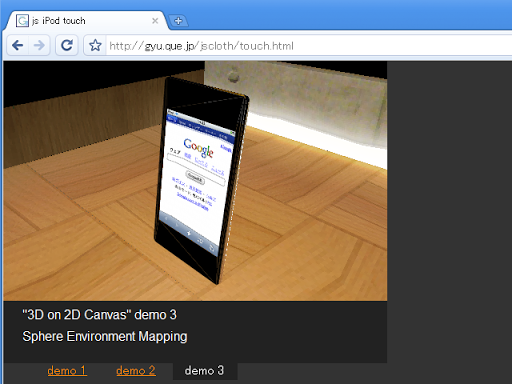The width and height of the screenshot is (512, 384).
Task: Click the favicon on the browser tab
Action: pyautogui.click(x=22, y=21)
